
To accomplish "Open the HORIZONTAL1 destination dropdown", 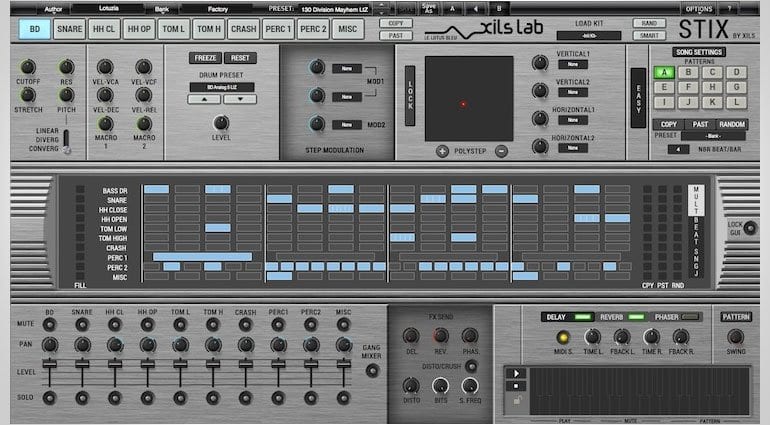I will tap(573, 120).
